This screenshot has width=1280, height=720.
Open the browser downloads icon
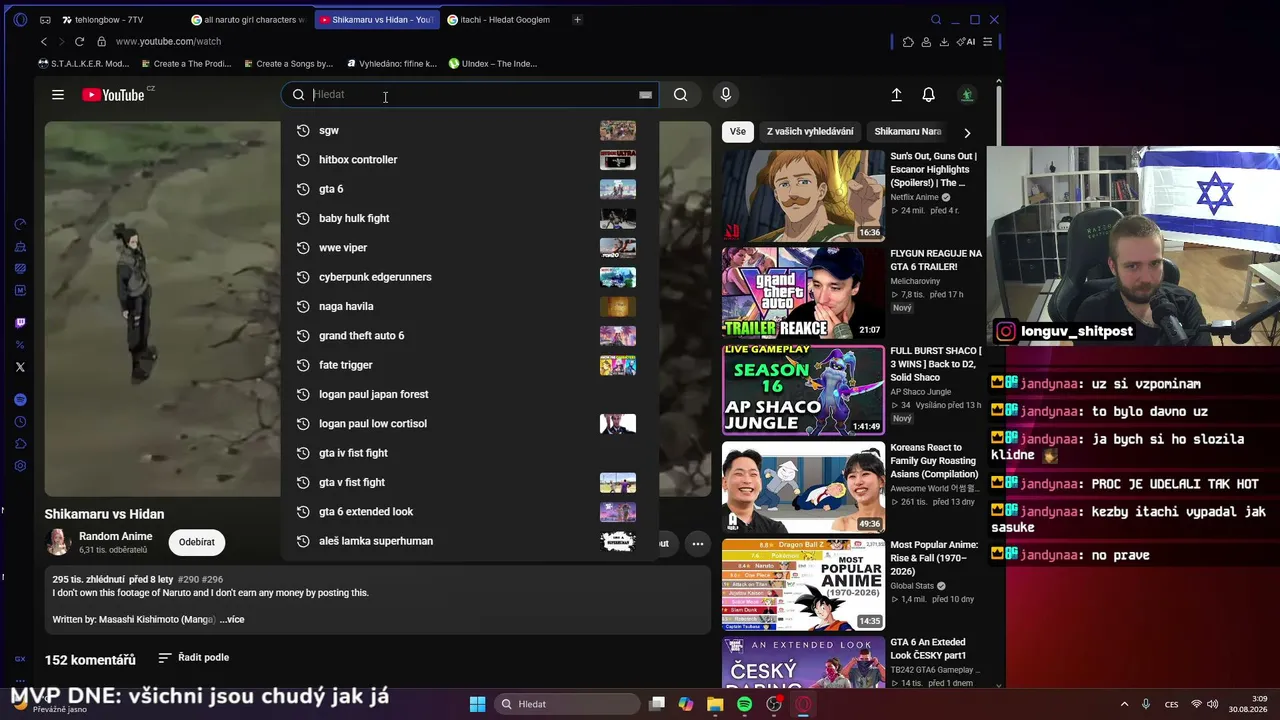point(944,42)
